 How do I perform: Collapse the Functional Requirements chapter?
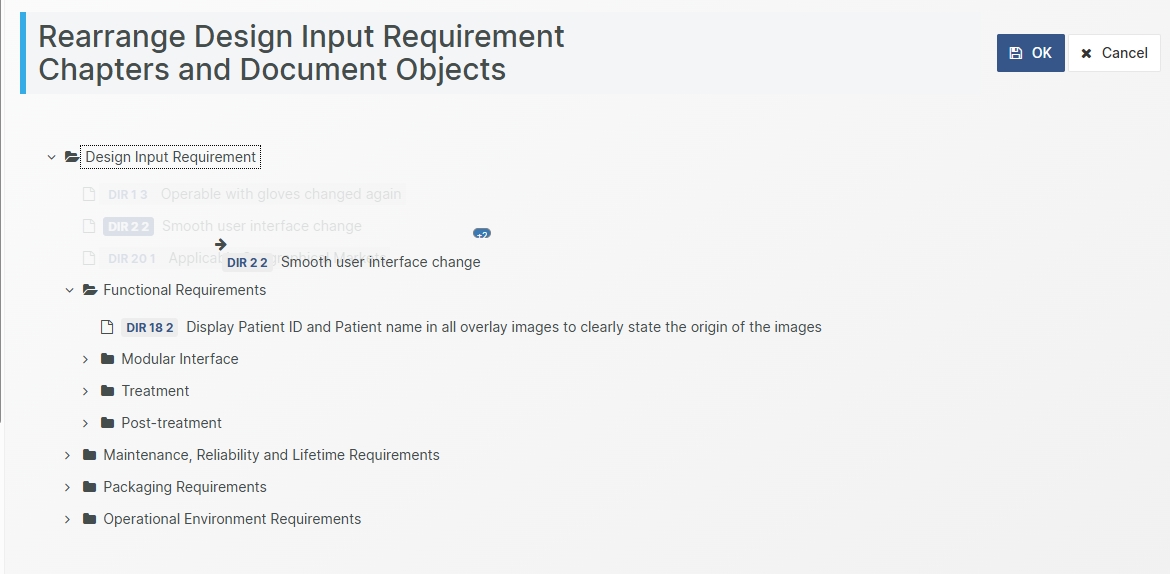70,290
